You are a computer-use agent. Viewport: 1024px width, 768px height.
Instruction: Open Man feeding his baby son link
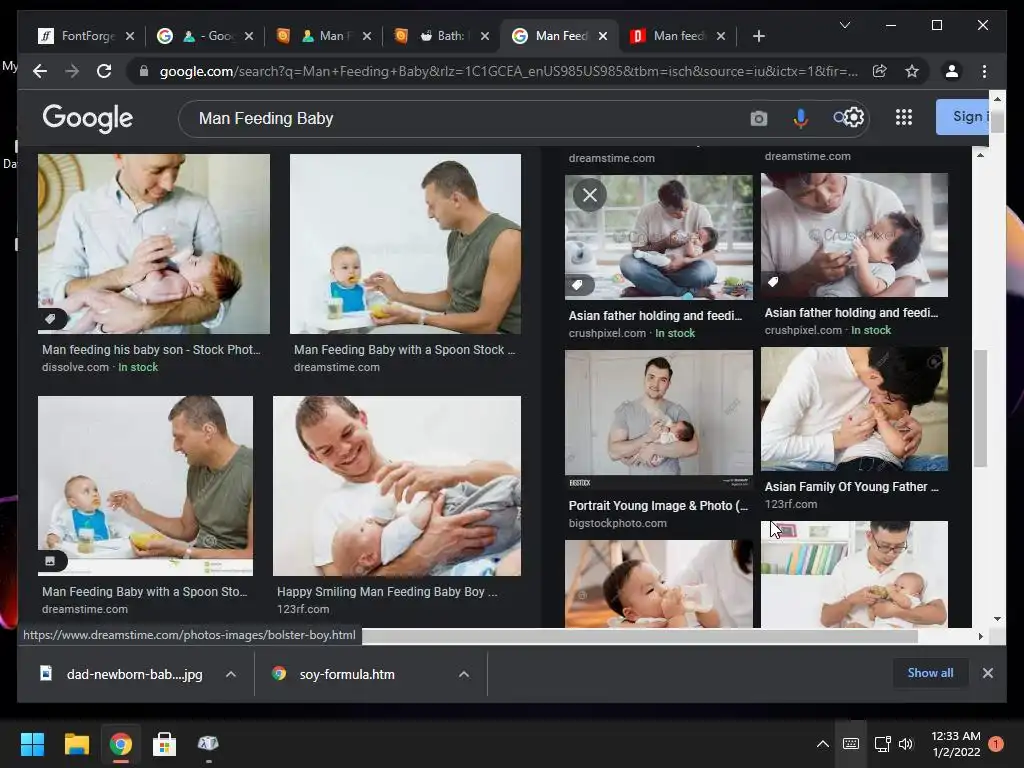coord(151,349)
